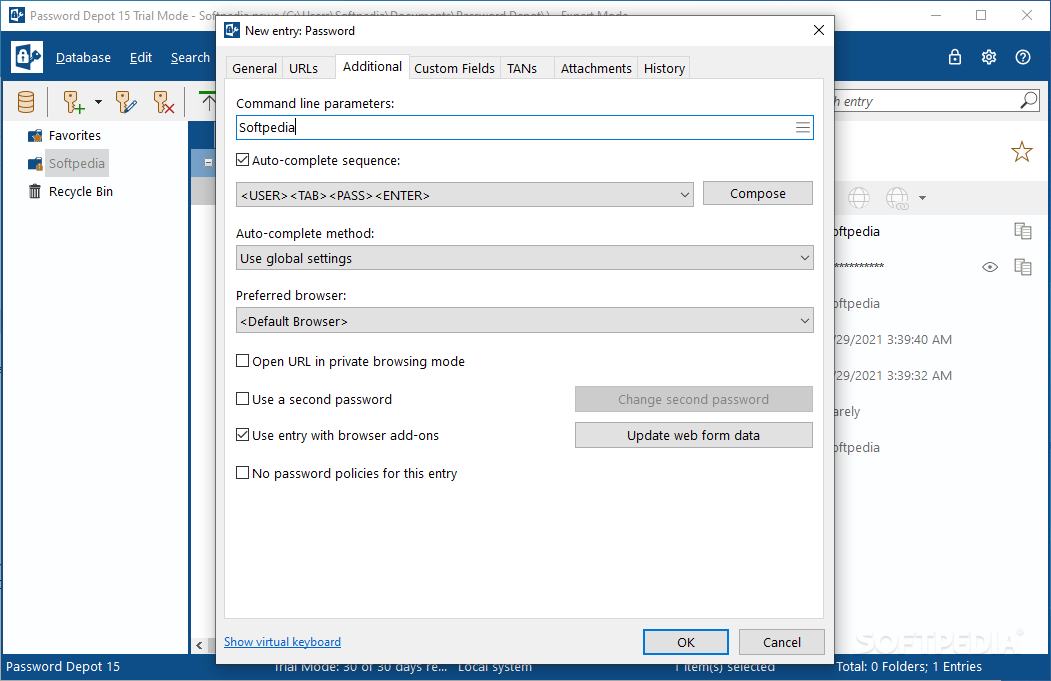Switch to the General tab

tap(254, 68)
